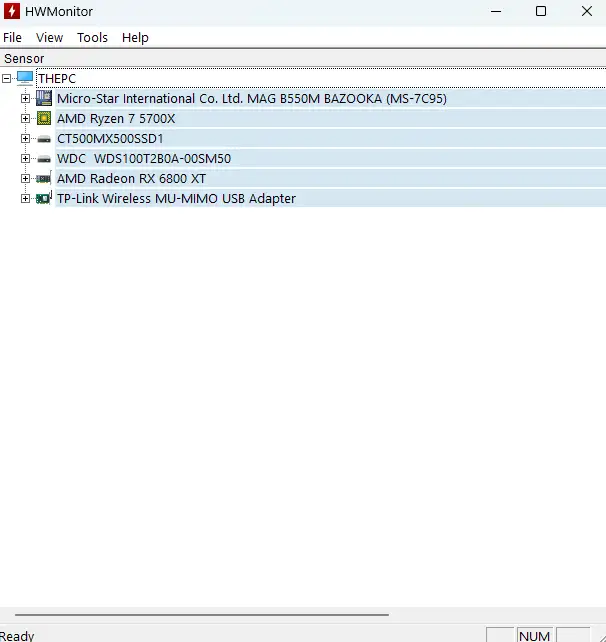Select the AMD Radeon RX 6800 XT row
This screenshot has height=642, width=606.
(x=330, y=179)
